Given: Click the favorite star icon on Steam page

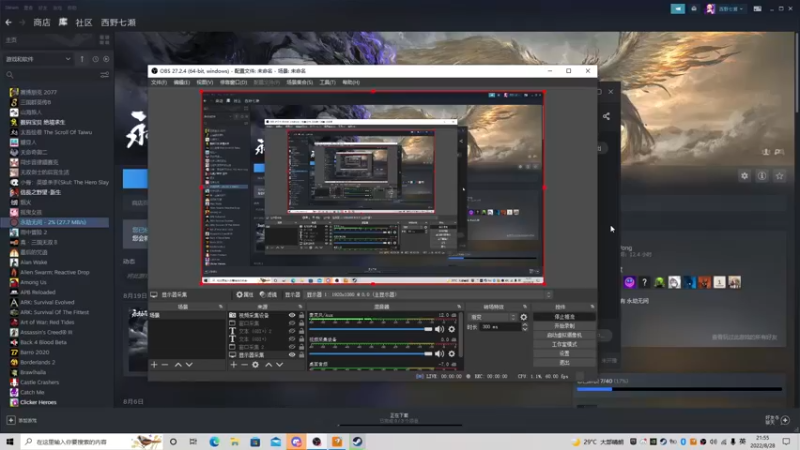Looking at the screenshot, I should pyautogui.click(x=780, y=176).
